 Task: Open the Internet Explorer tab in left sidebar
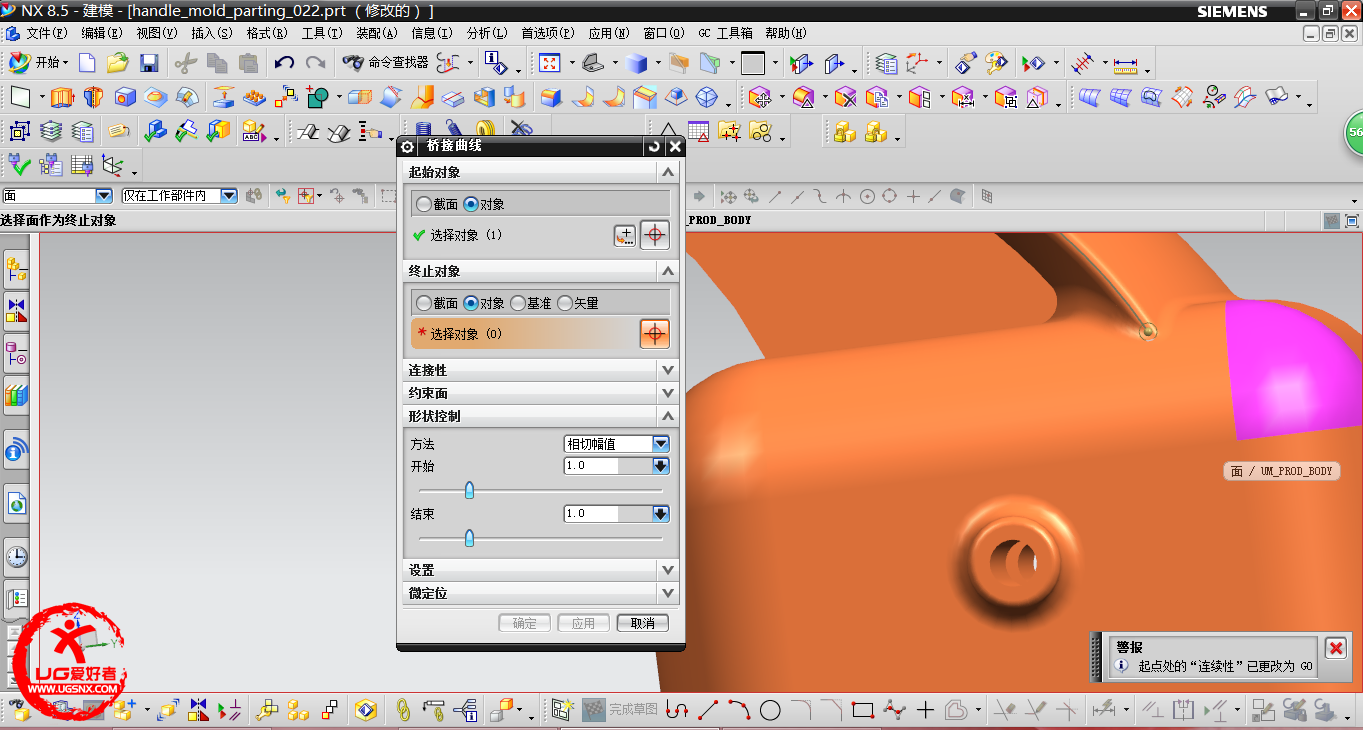16,504
